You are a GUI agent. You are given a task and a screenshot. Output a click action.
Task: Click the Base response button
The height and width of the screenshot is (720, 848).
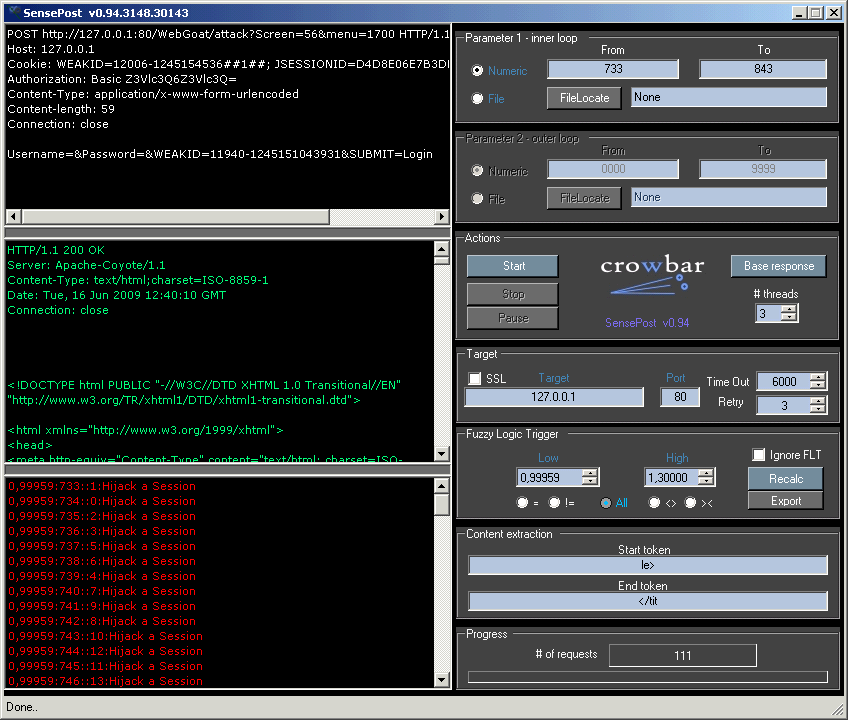click(x=779, y=266)
